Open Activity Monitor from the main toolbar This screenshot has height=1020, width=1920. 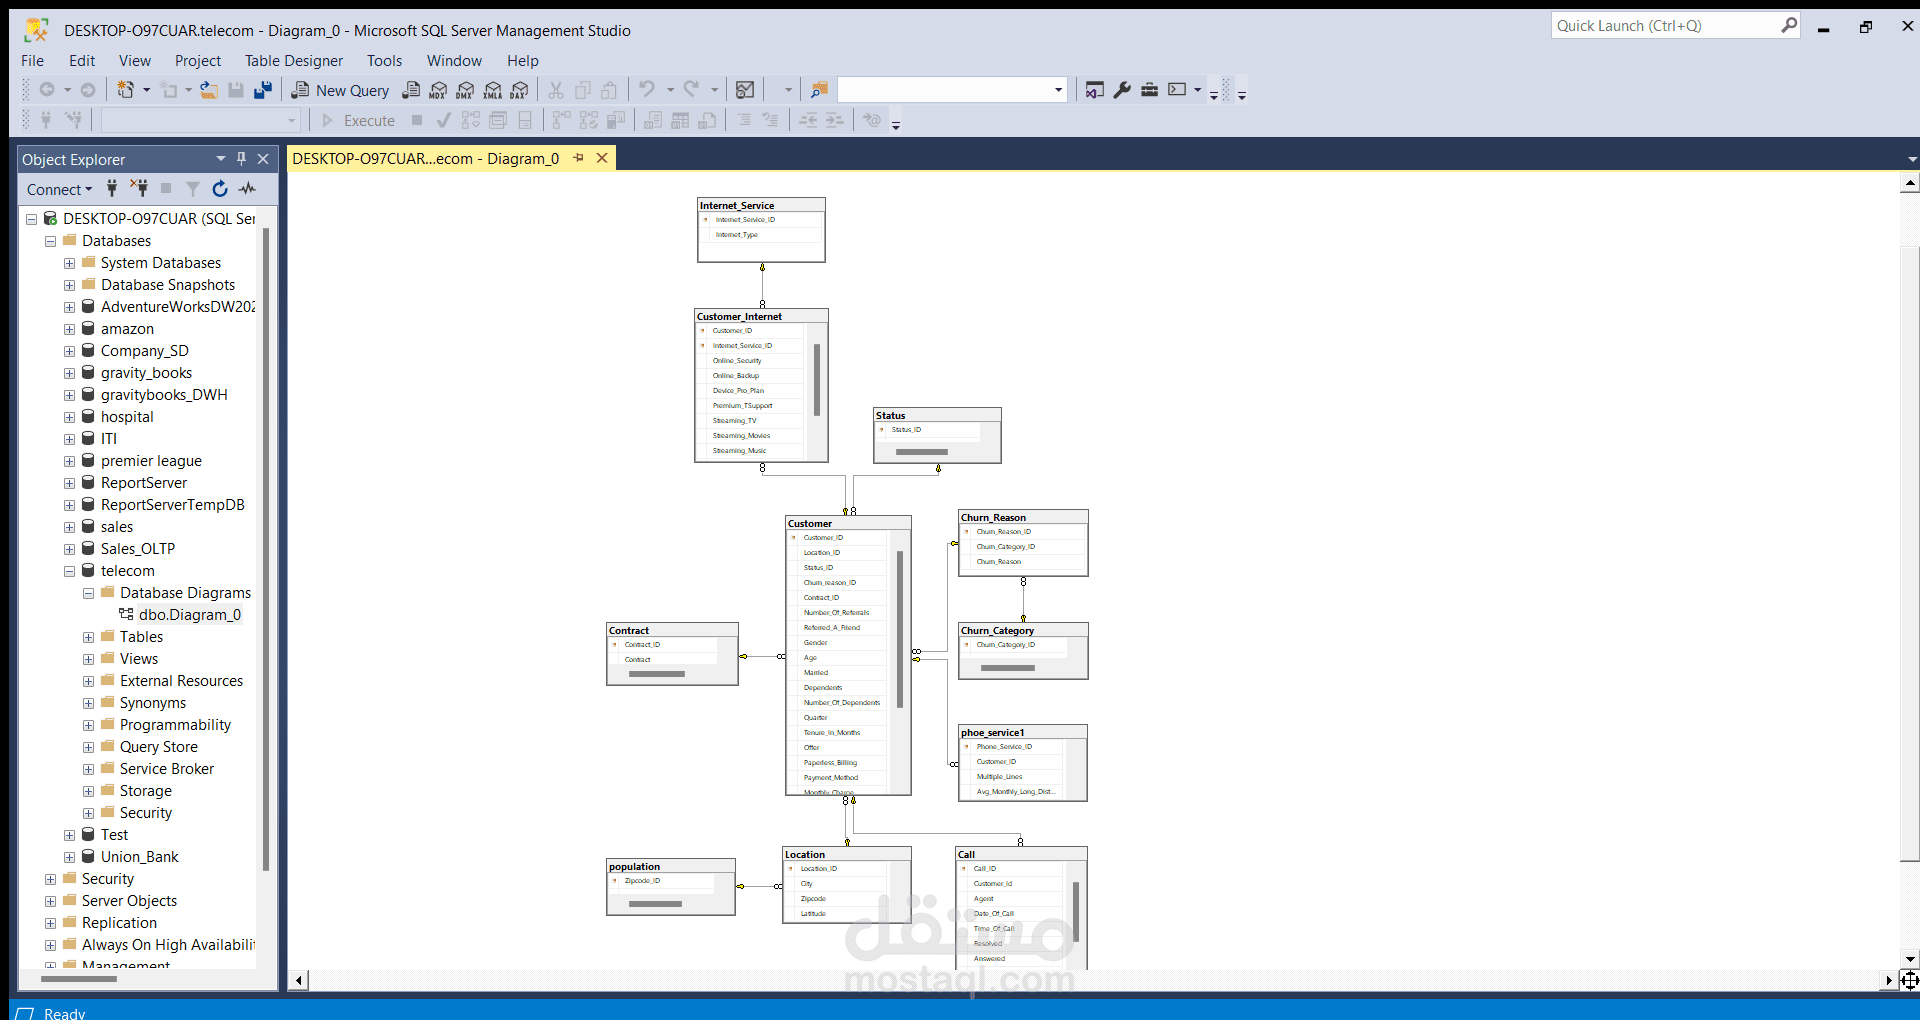click(x=745, y=90)
